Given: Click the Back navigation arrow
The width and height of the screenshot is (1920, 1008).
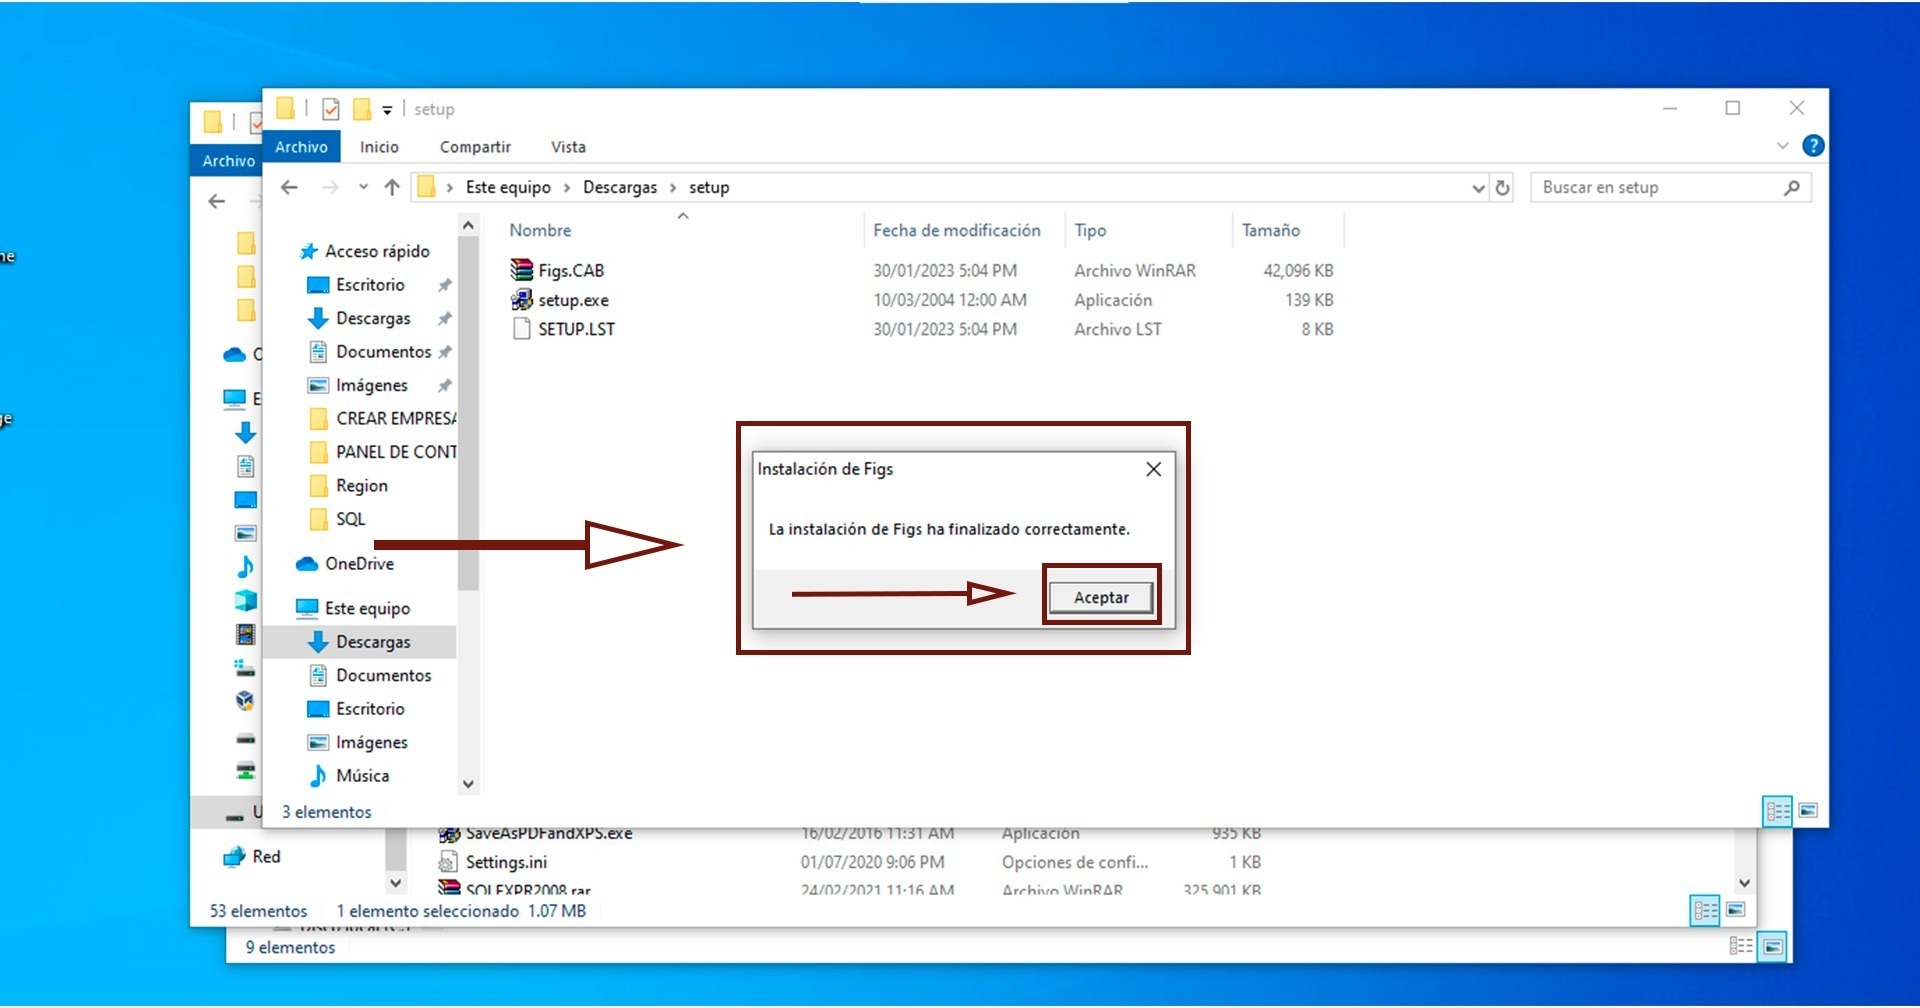Looking at the screenshot, I should pos(289,187).
